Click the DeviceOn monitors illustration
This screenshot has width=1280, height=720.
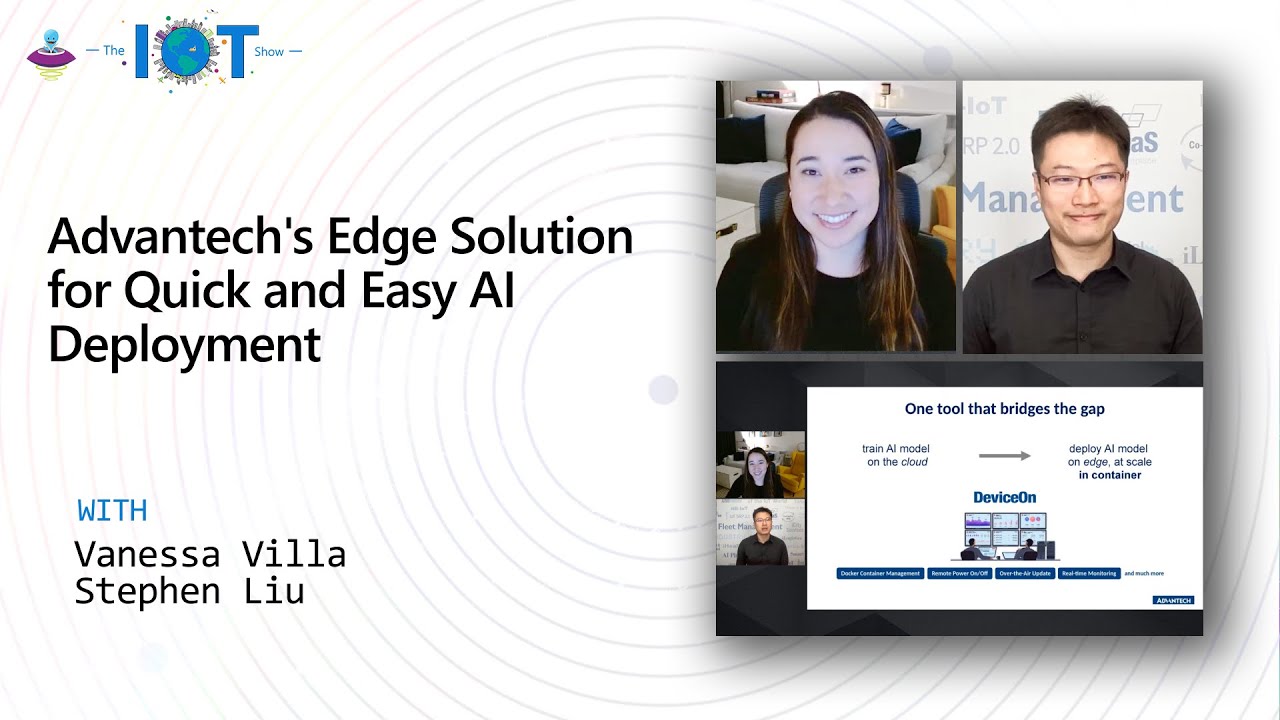coord(1004,535)
